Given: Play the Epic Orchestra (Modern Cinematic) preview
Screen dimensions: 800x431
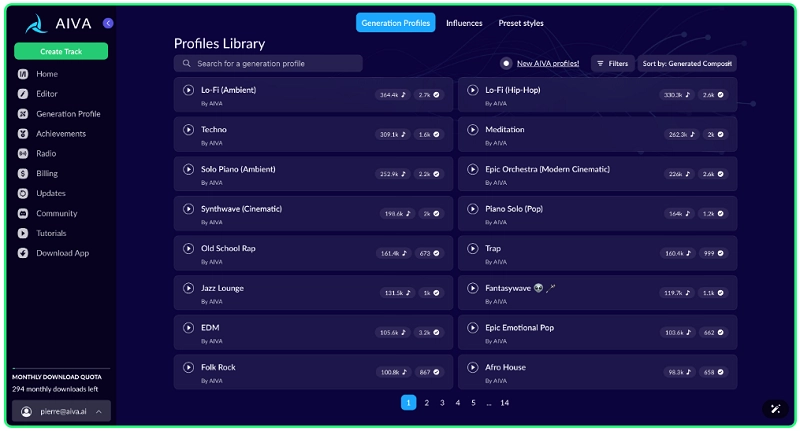Looking at the screenshot, I should click(x=472, y=169).
